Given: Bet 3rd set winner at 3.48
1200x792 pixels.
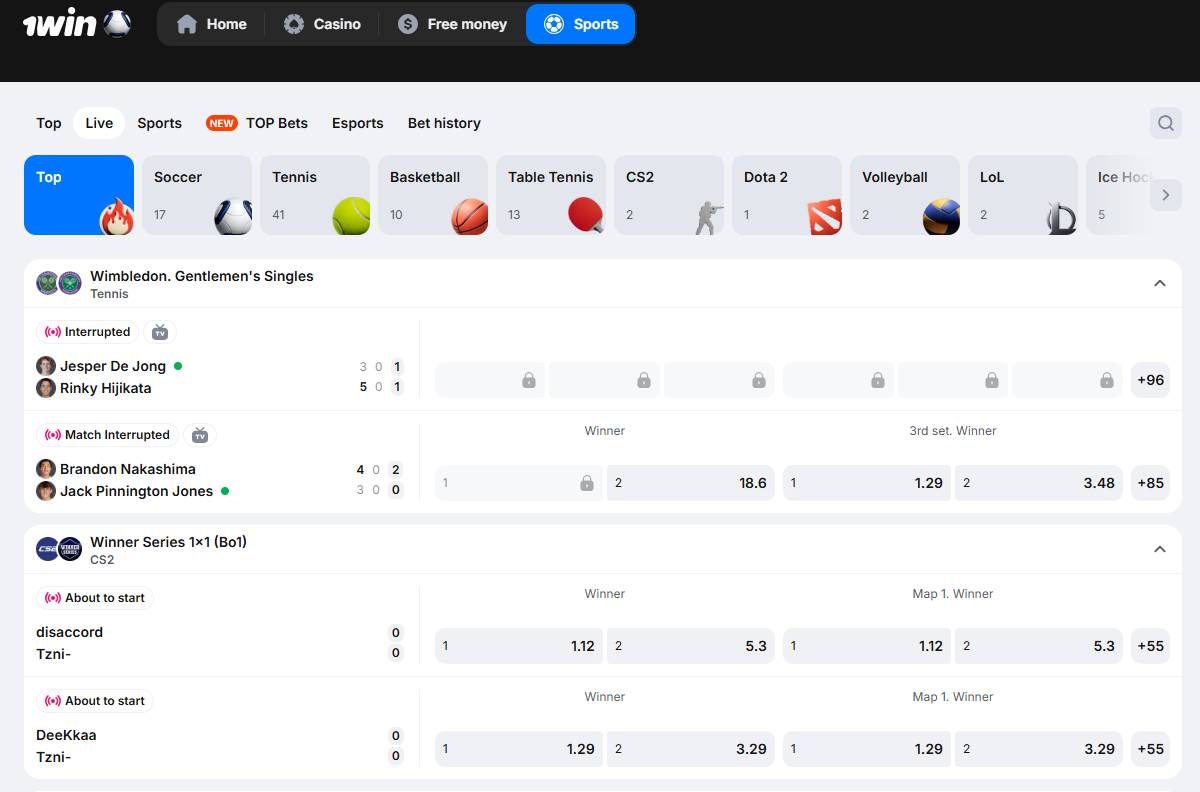Looking at the screenshot, I should (1039, 483).
